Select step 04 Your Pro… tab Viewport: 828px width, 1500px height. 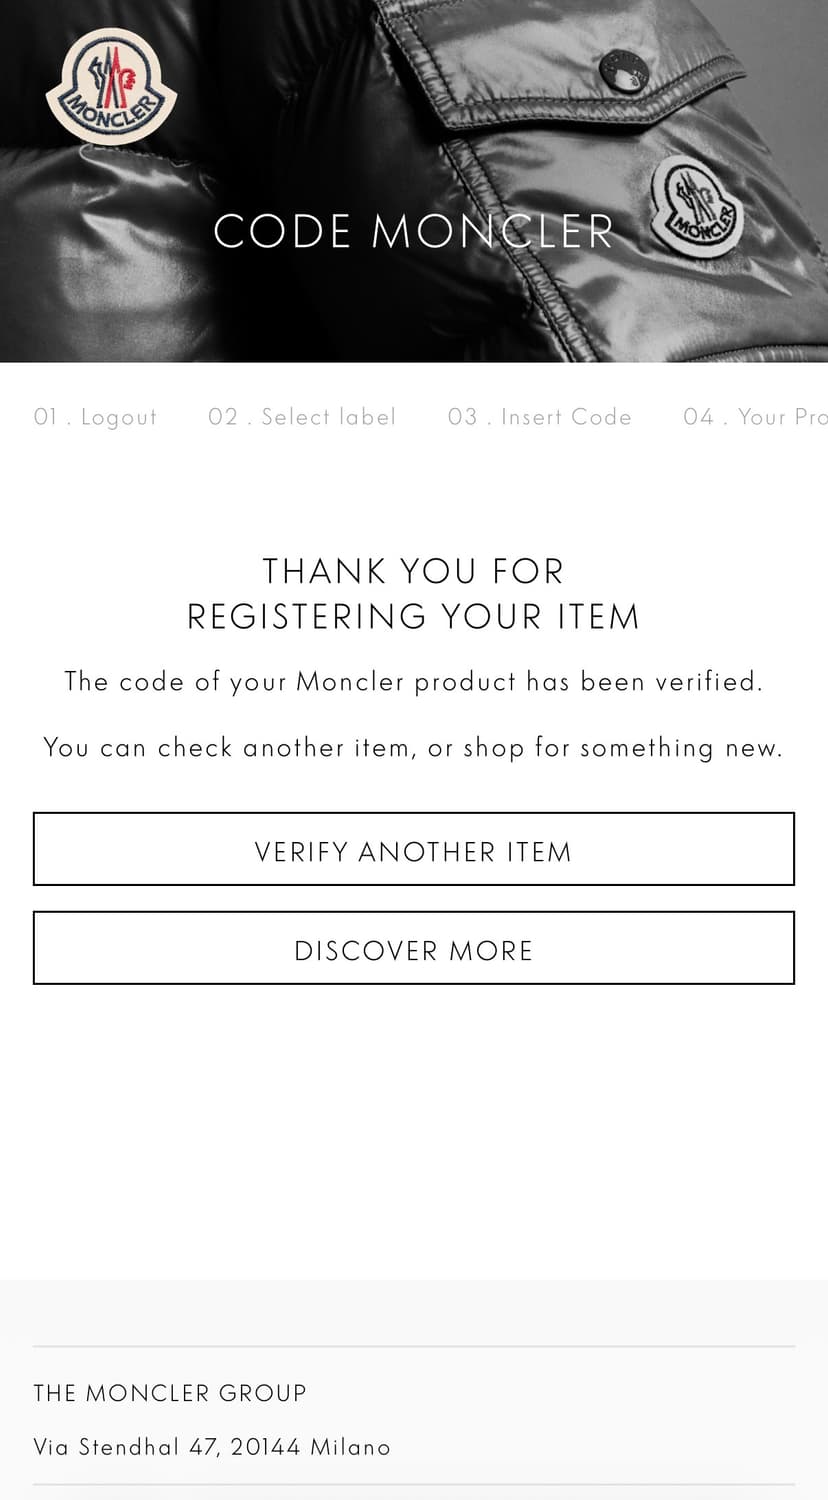755,417
